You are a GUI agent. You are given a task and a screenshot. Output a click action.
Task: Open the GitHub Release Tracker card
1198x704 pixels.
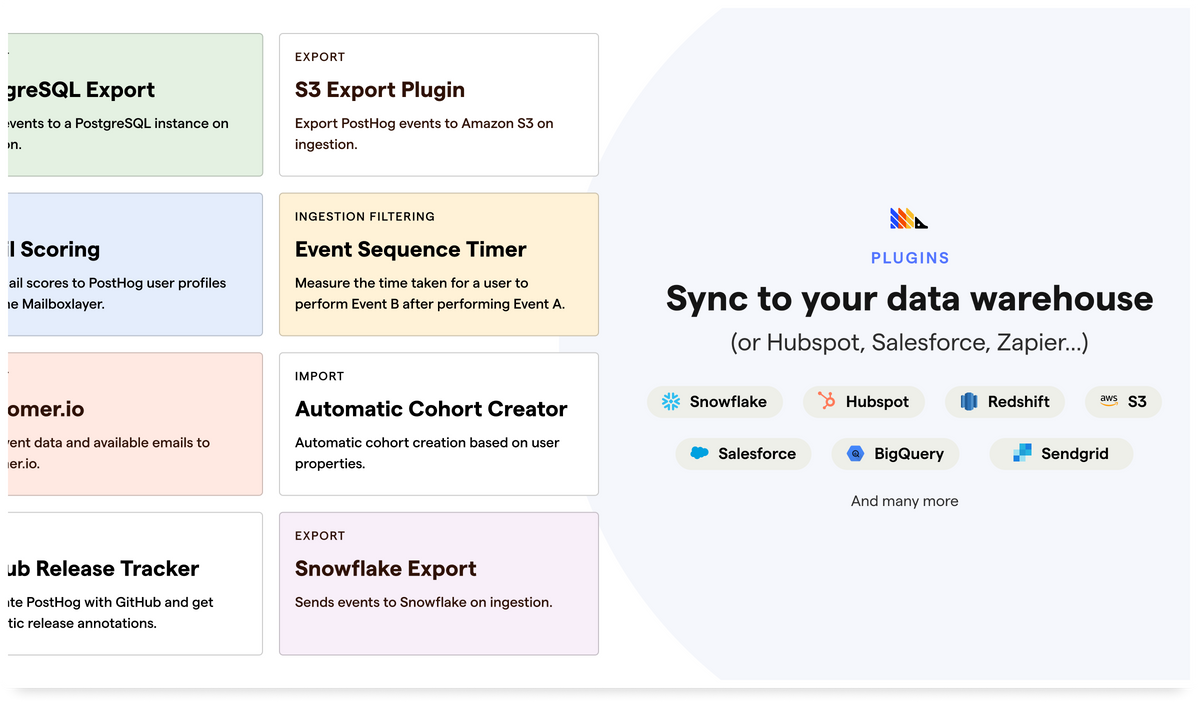pyautogui.click(x=120, y=584)
